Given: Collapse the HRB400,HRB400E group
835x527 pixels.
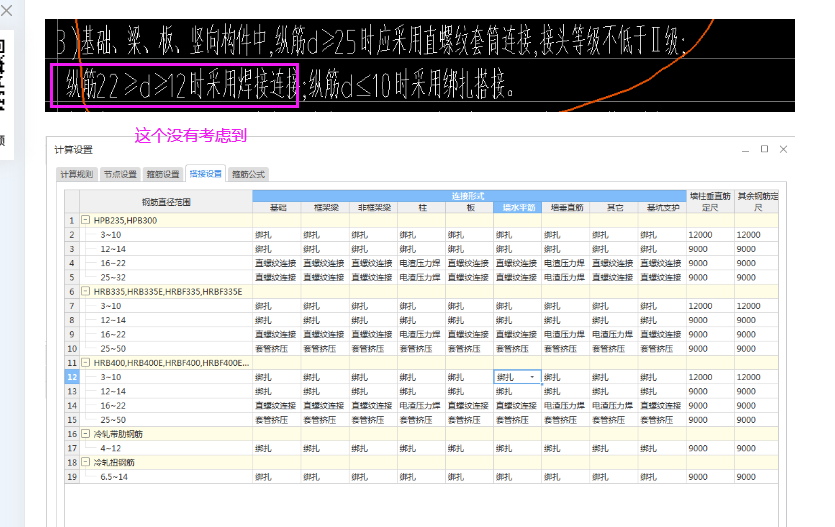Looking at the screenshot, I should pyautogui.click(x=85, y=363).
